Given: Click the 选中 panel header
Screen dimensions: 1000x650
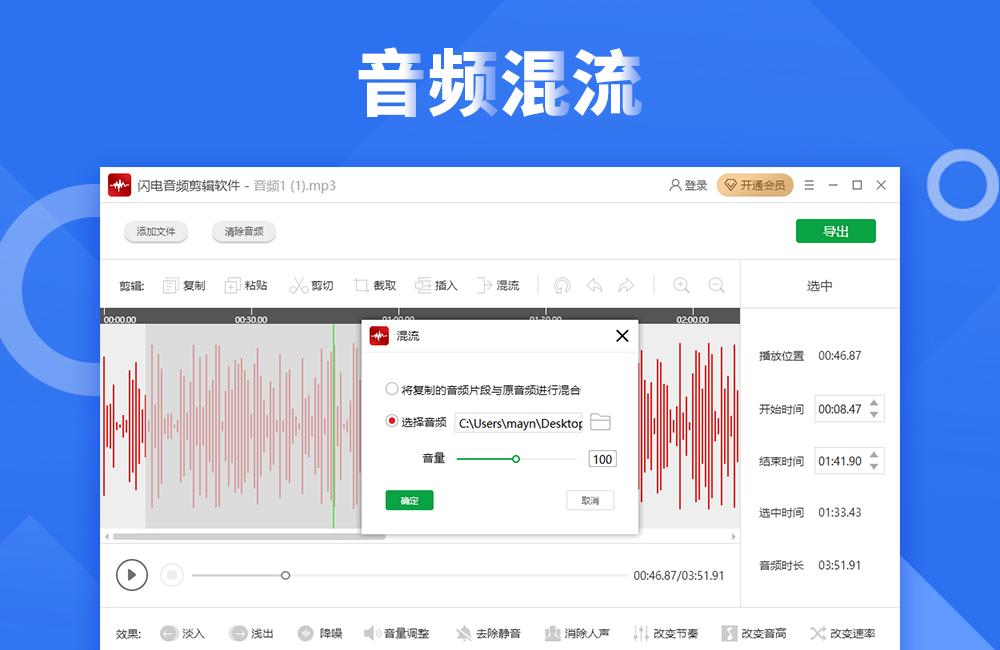Looking at the screenshot, I should (820, 286).
